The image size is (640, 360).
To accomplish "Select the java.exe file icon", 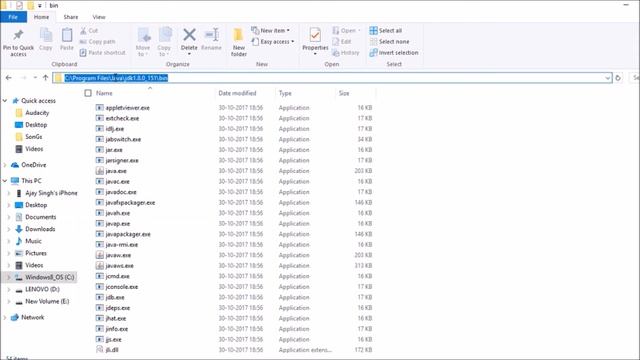I will (x=100, y=171).
